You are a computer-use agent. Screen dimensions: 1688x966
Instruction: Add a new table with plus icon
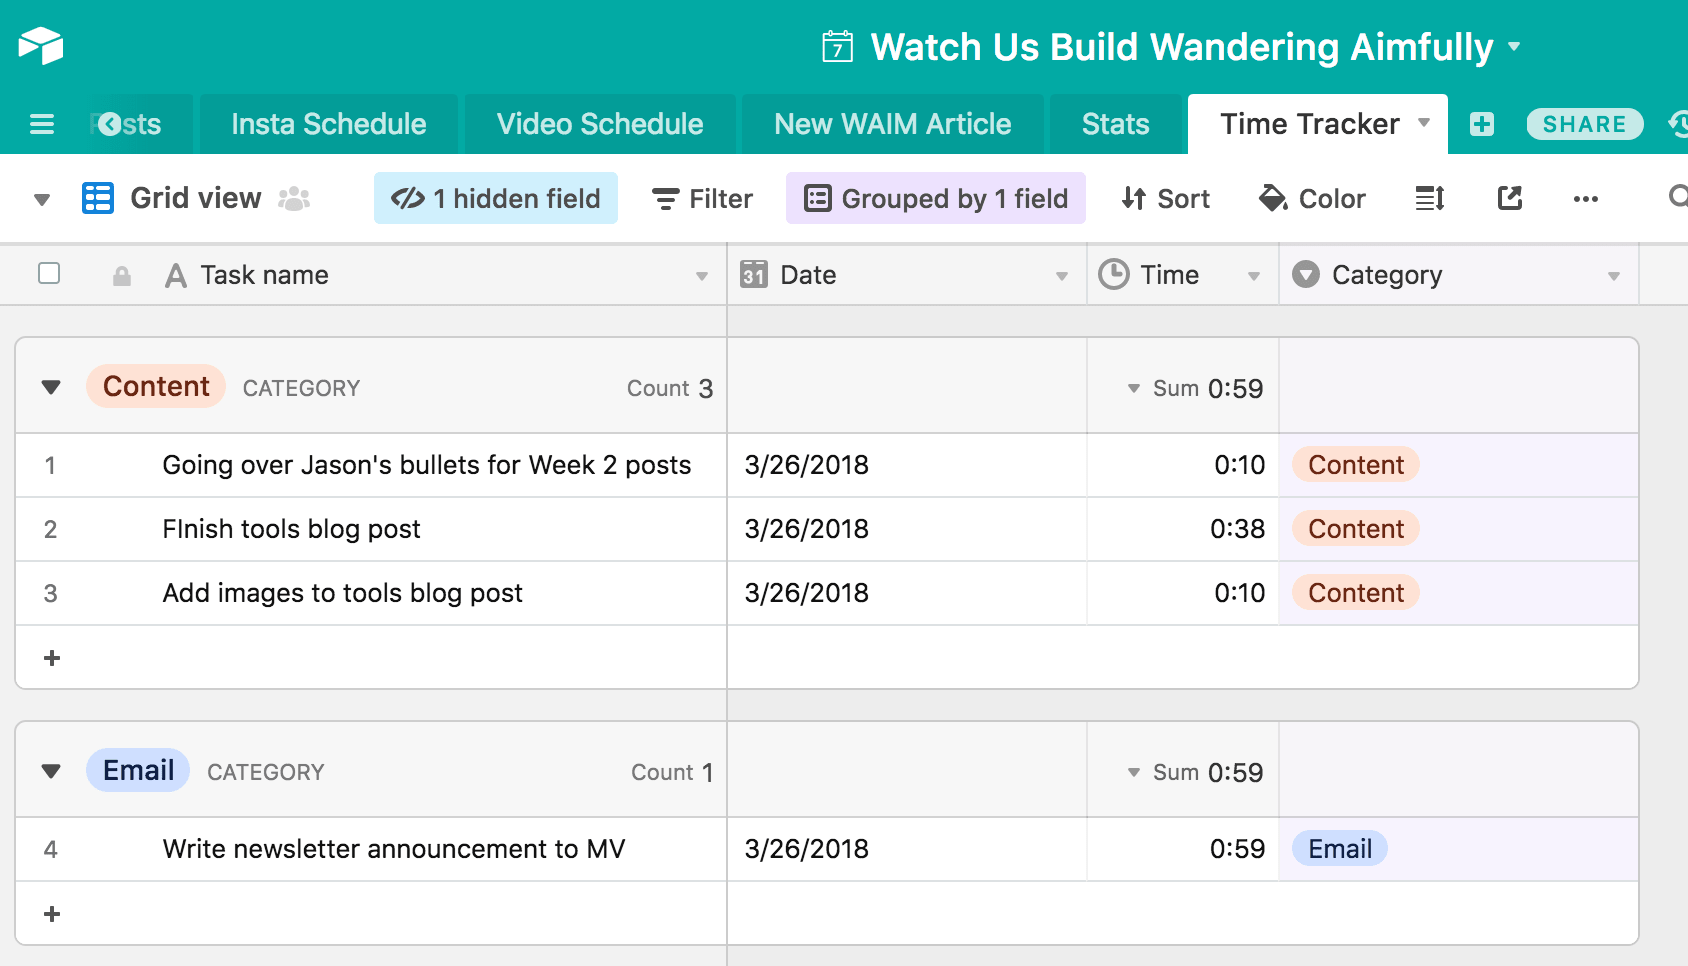pos(1482,124)
